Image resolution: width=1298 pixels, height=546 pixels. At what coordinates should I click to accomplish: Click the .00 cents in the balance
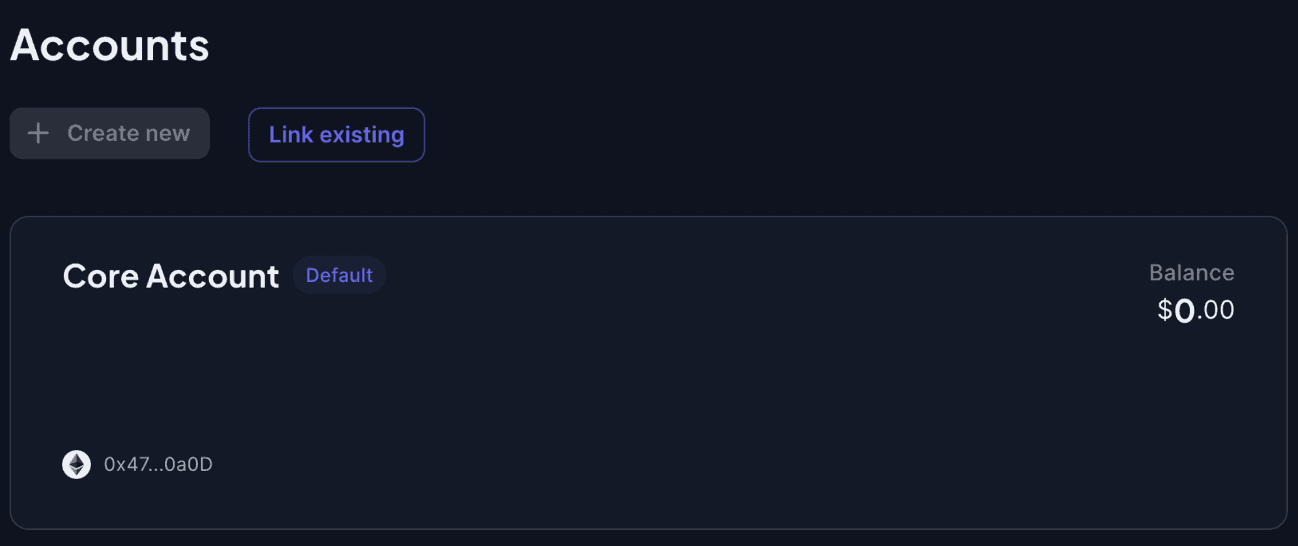1215,311
